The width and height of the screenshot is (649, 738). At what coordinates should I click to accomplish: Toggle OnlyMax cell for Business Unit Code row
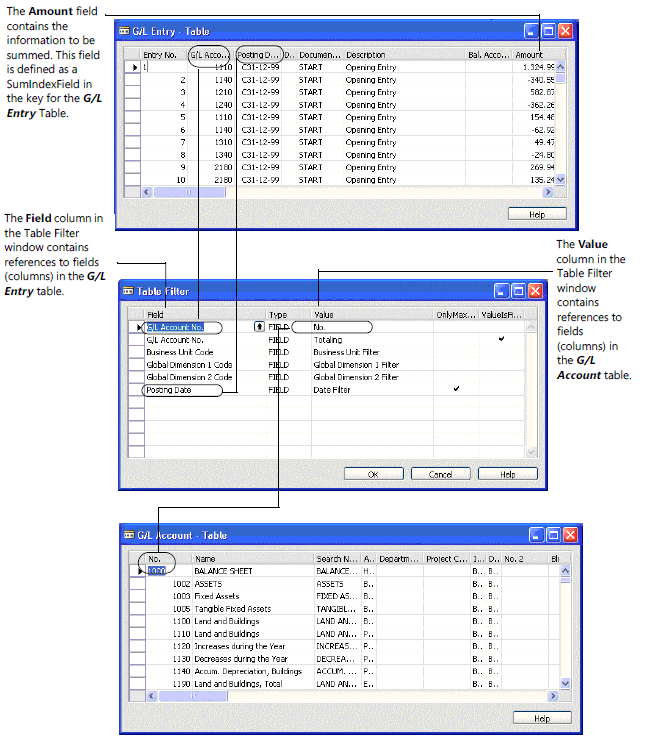(456, 352)
